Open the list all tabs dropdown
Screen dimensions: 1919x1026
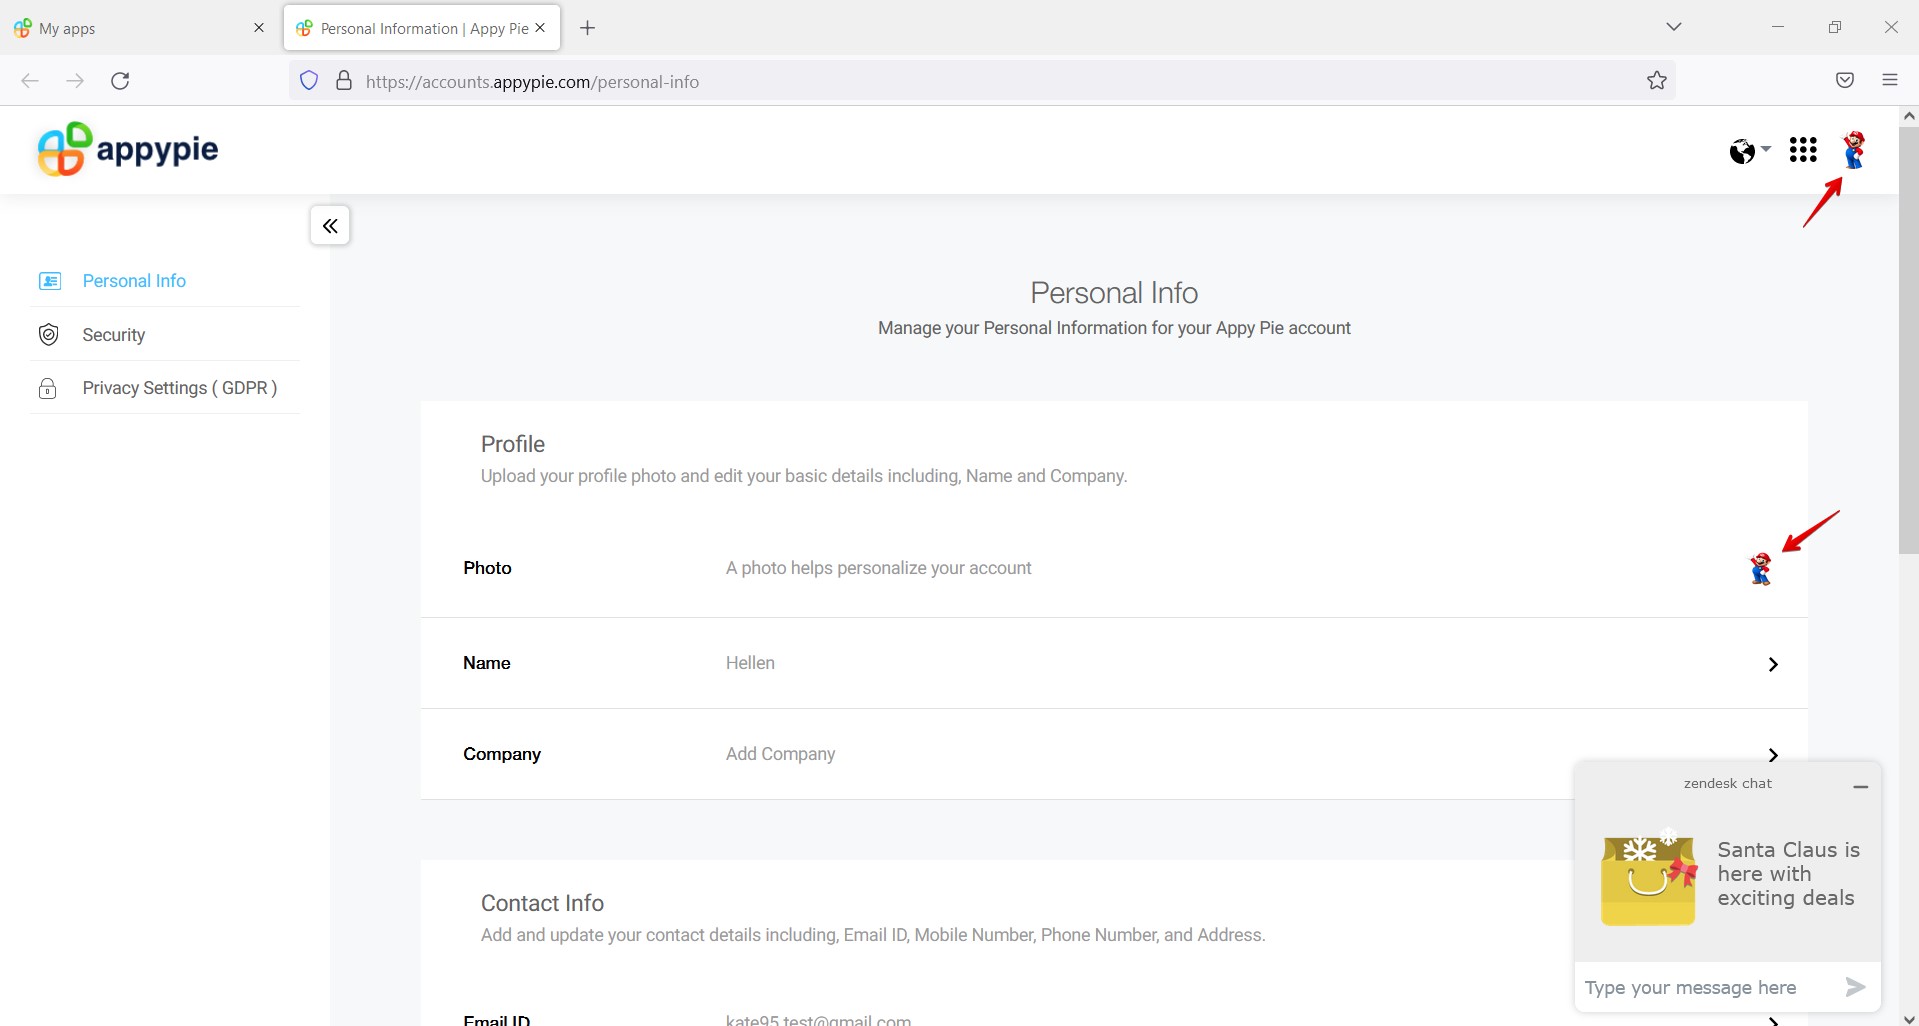(x=1674, y=27)
